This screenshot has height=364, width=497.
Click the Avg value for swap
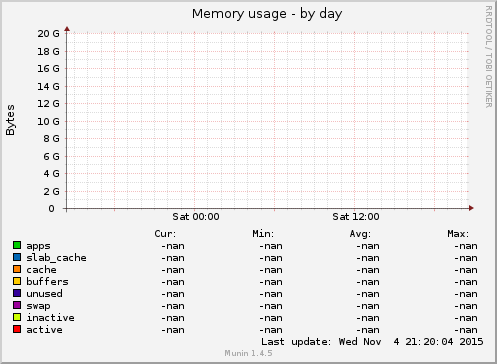click(x=368, y=306)
